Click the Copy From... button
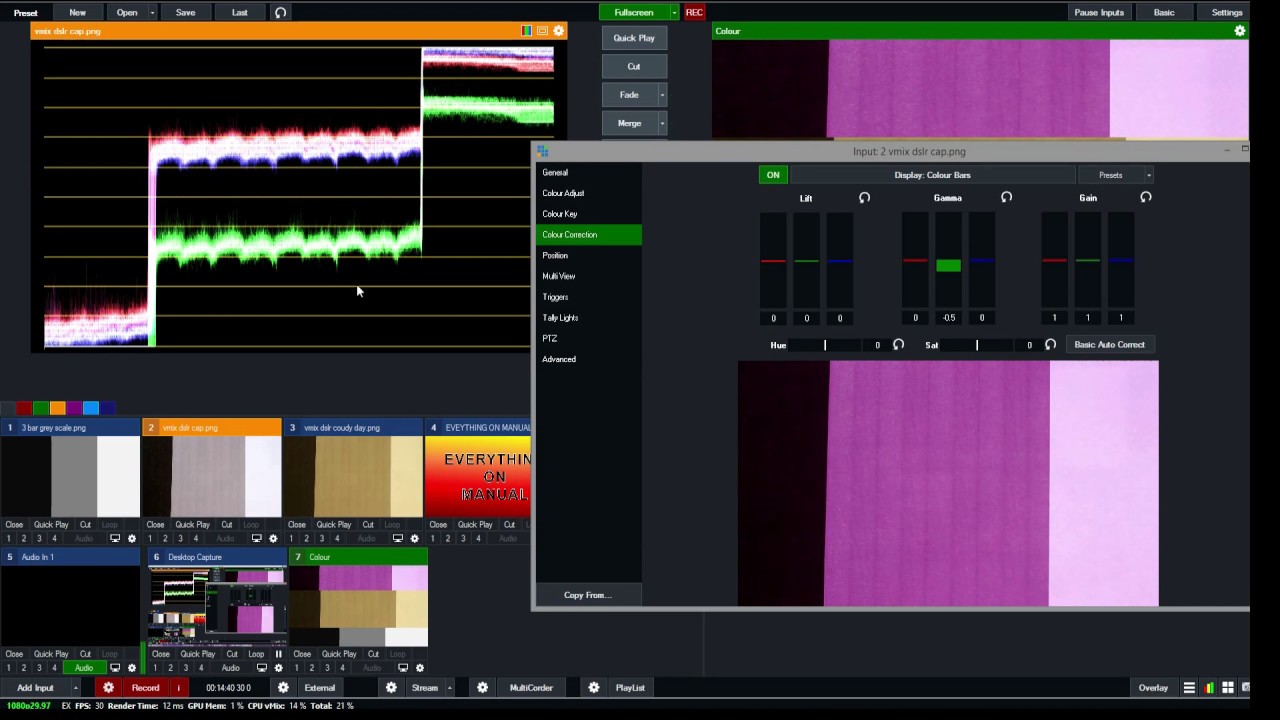Image resolution: width=1280 pixels, height=720 pixels. click(587, 595)
